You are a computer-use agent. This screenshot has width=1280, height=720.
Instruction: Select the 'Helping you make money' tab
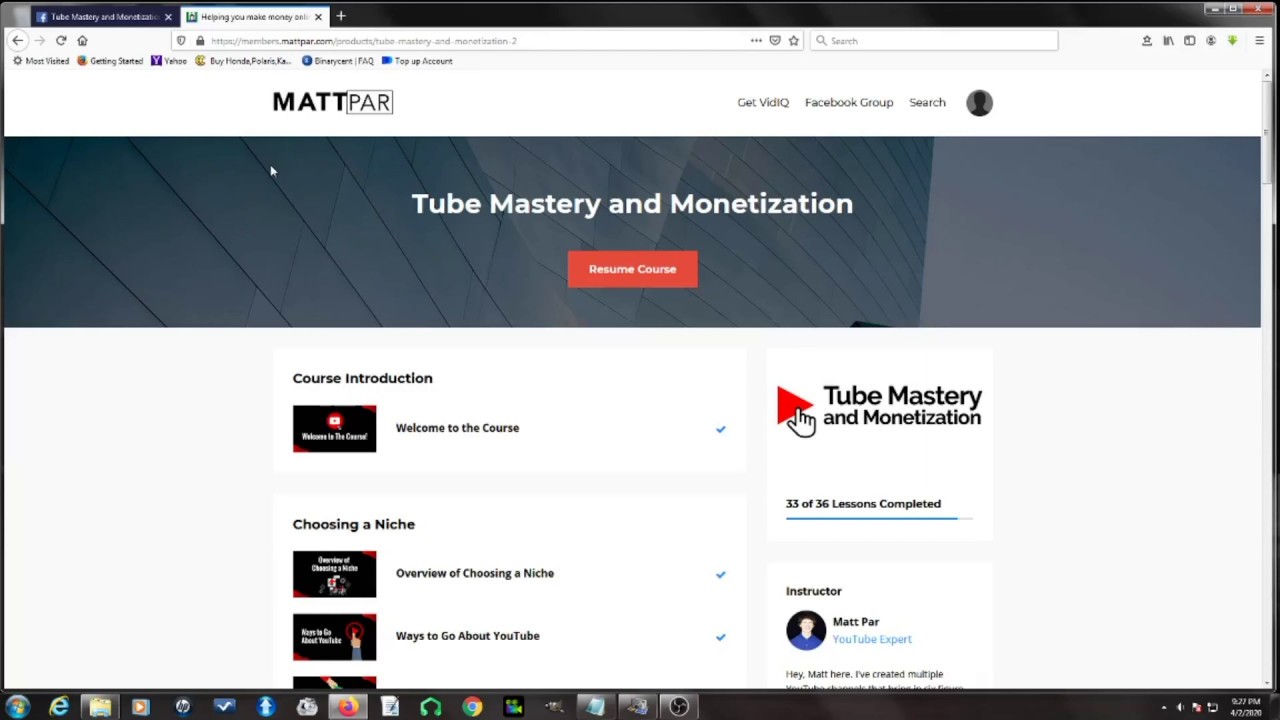[x=255, y=17]
